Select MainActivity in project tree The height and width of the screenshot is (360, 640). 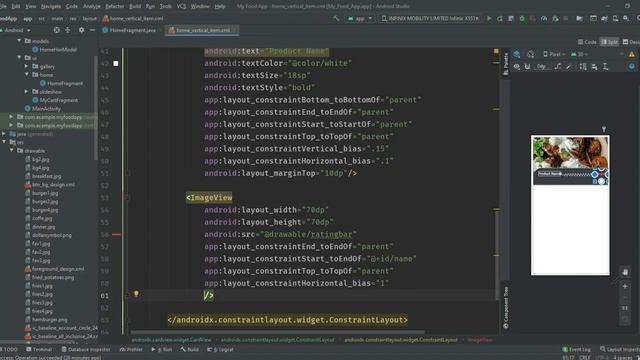point(42,109)
